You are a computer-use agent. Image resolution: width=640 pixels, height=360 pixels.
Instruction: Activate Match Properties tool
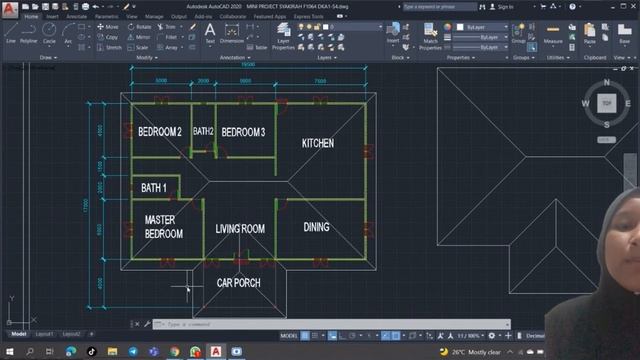pyautogui.click(x=430, y=36)
